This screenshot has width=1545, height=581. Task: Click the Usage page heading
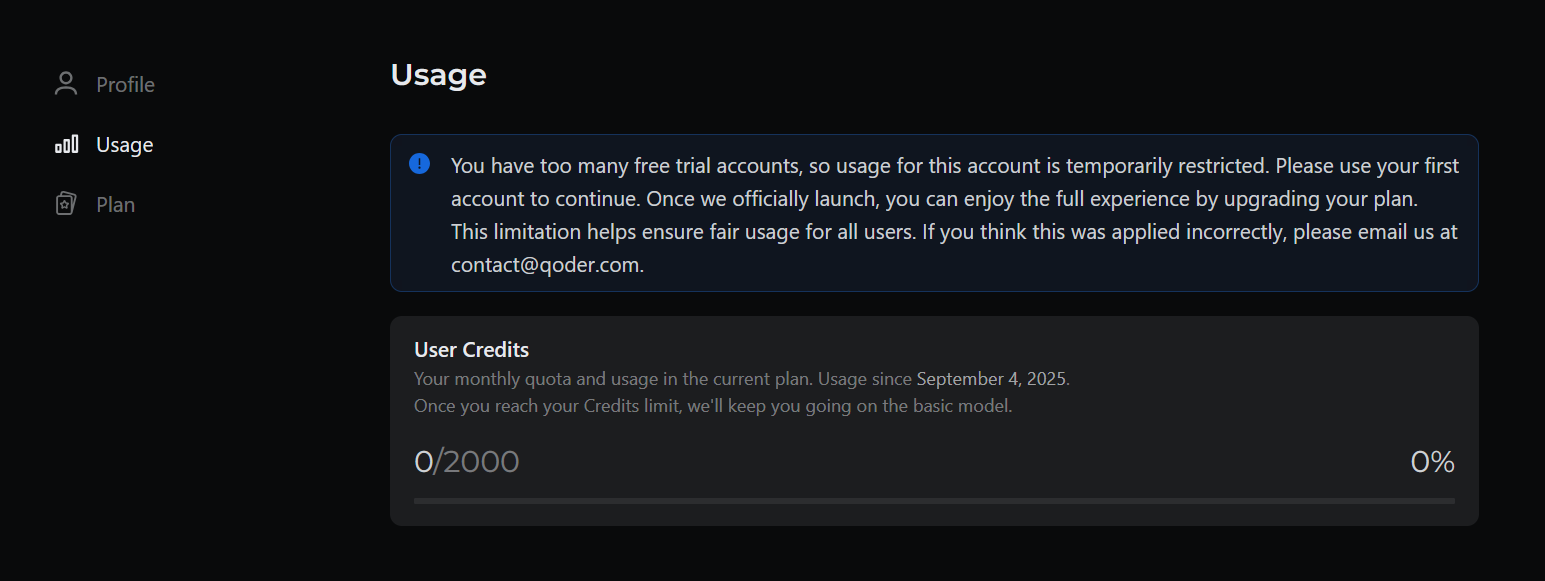coord(438,75)
